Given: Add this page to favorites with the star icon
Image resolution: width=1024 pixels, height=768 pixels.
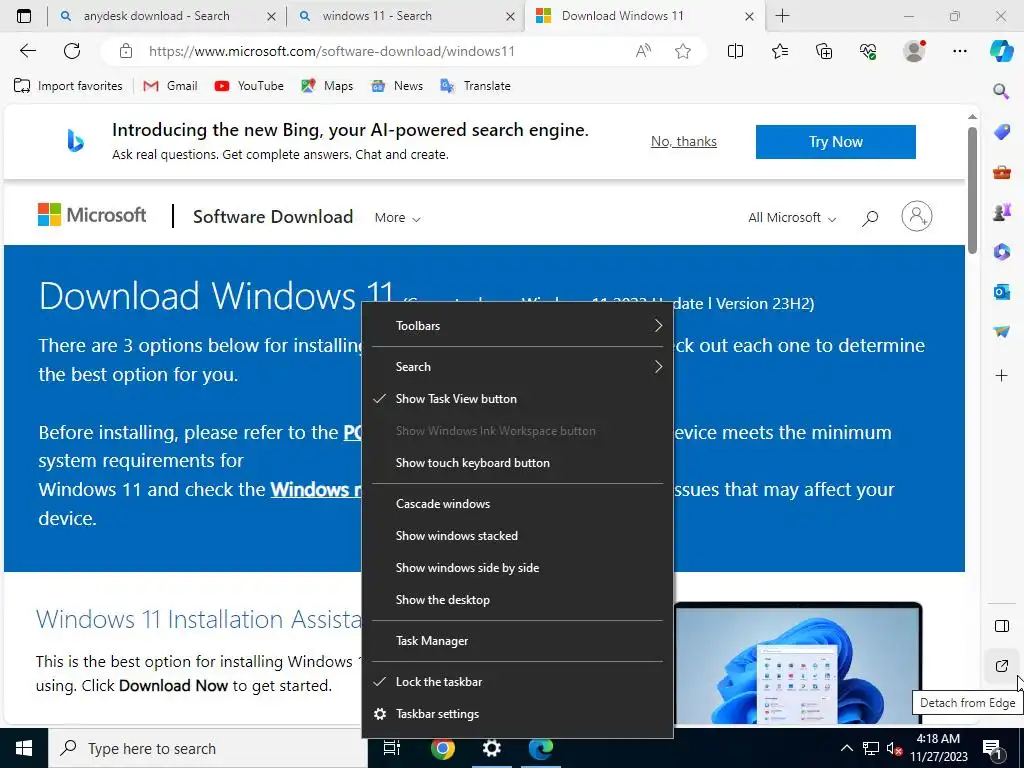Looking at the screenshot, I should pyautogui.click(x=683, y=51).
